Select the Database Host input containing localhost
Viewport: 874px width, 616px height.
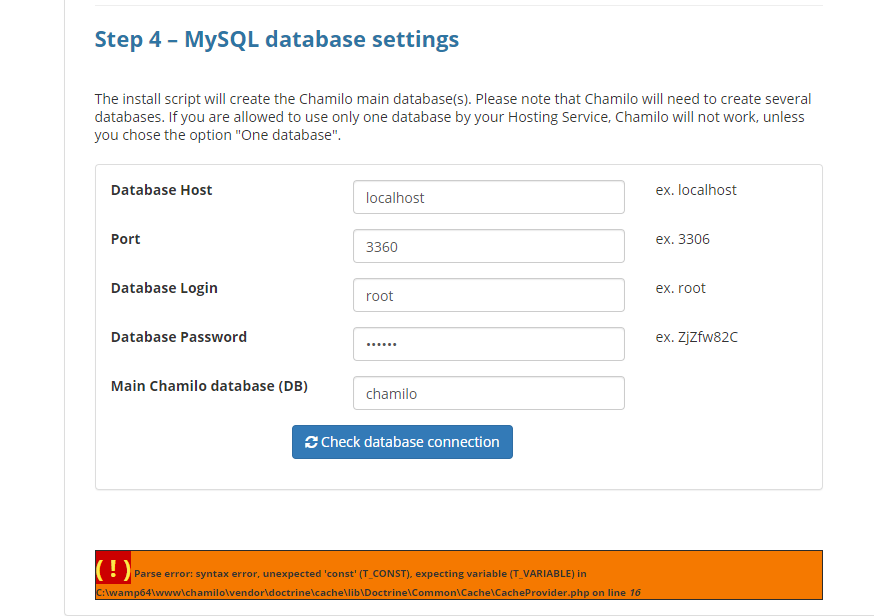(x=488, y=197)
